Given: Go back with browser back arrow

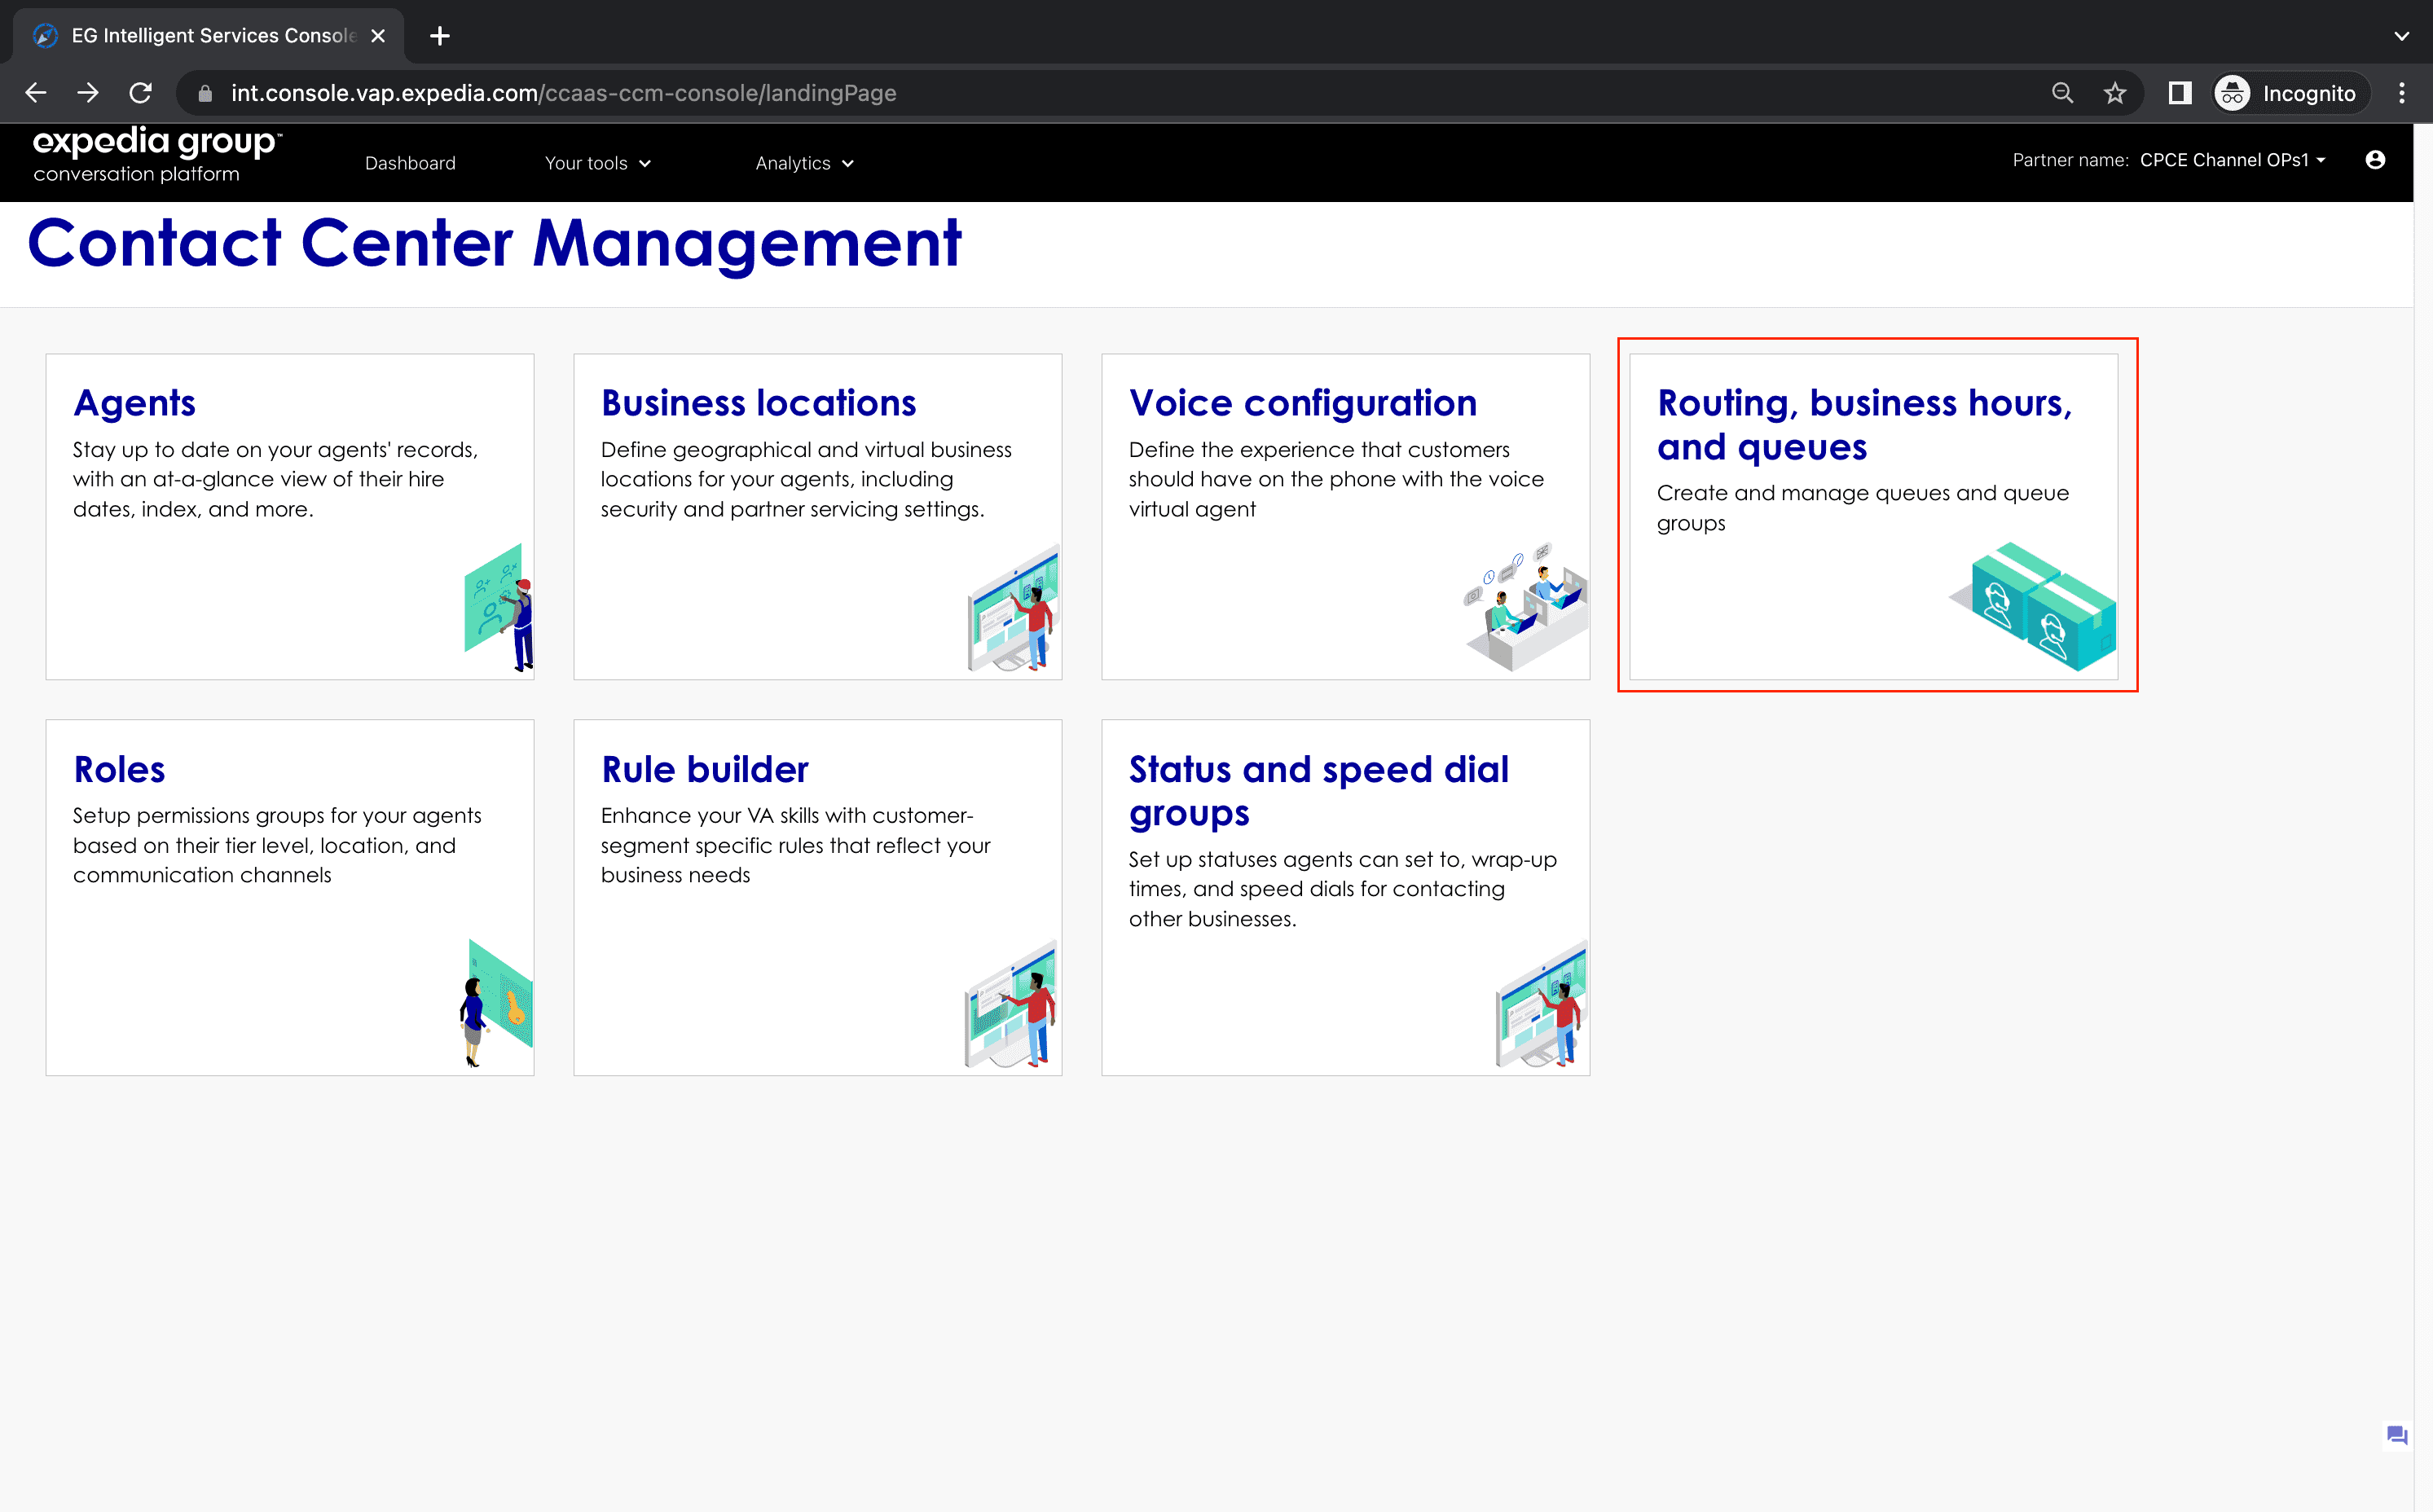Looking at the screenshot, I should tap(36, 93).
